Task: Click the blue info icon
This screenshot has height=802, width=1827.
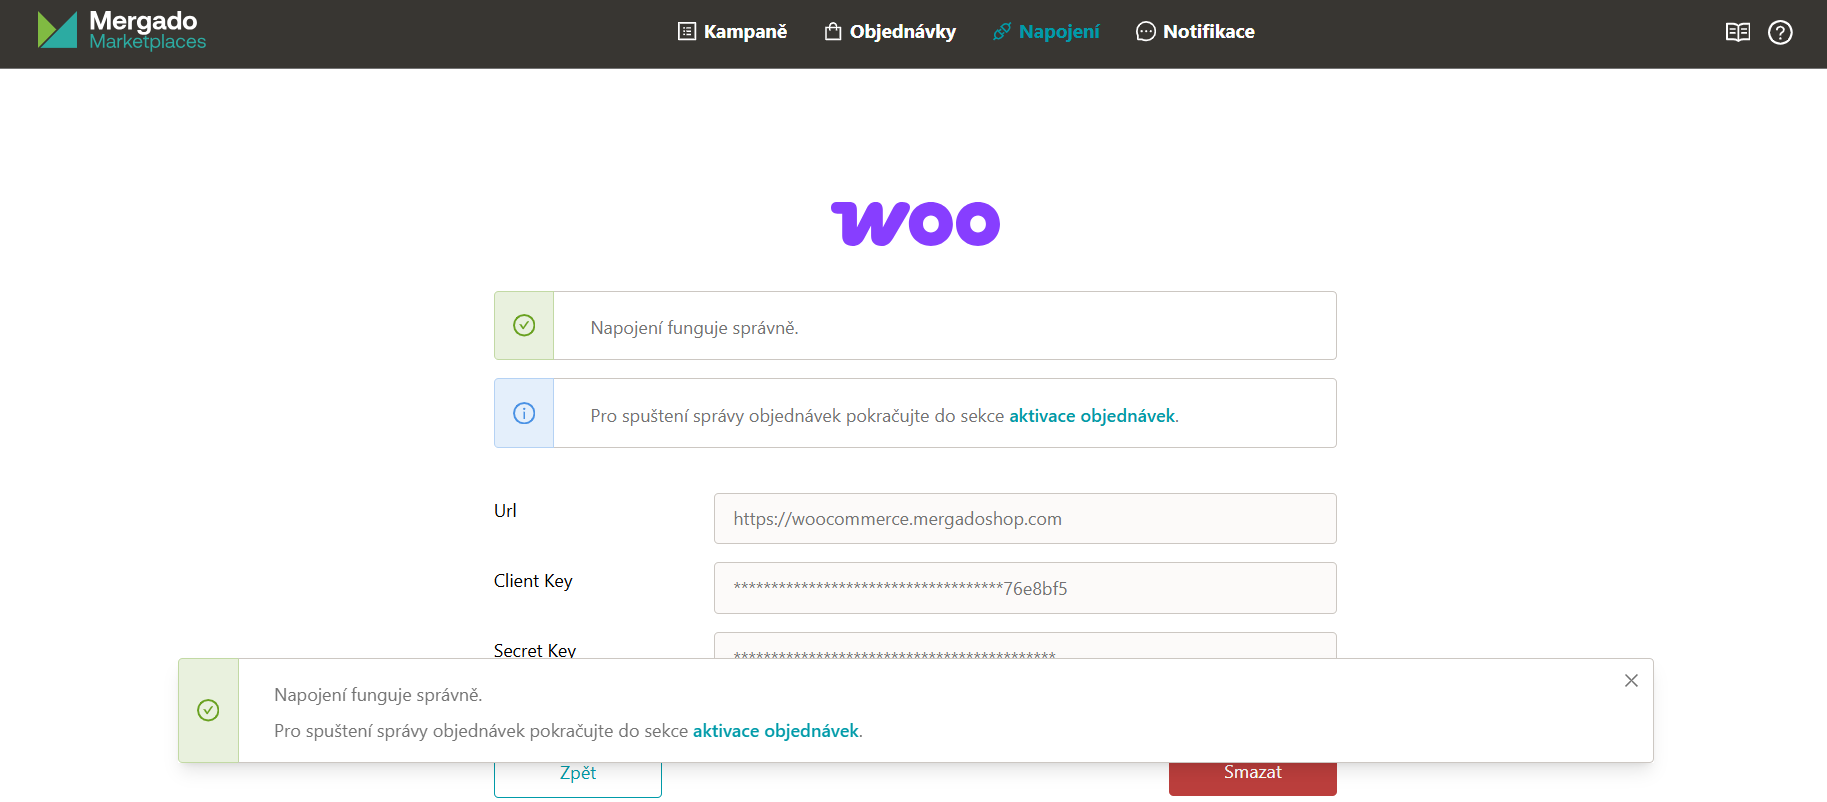Action: (x=524, y=413)
